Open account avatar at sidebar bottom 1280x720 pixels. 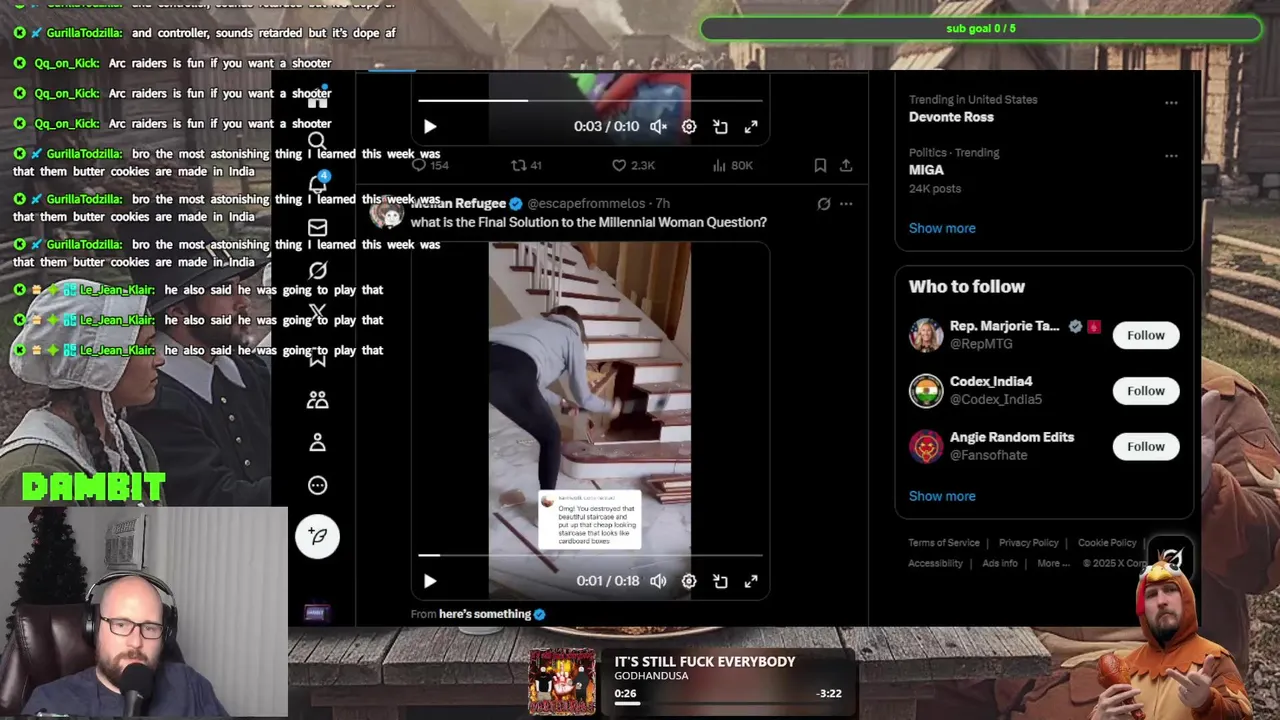pyautogui.click(x=315, y=613)
